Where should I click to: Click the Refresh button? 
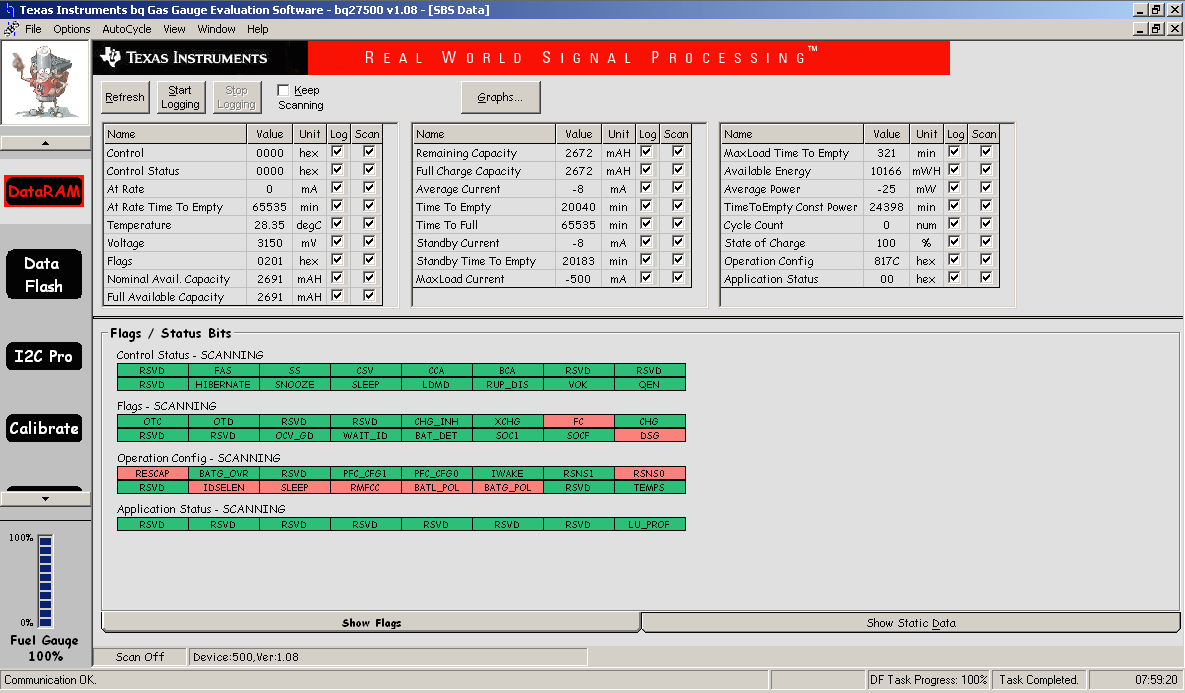125,97
